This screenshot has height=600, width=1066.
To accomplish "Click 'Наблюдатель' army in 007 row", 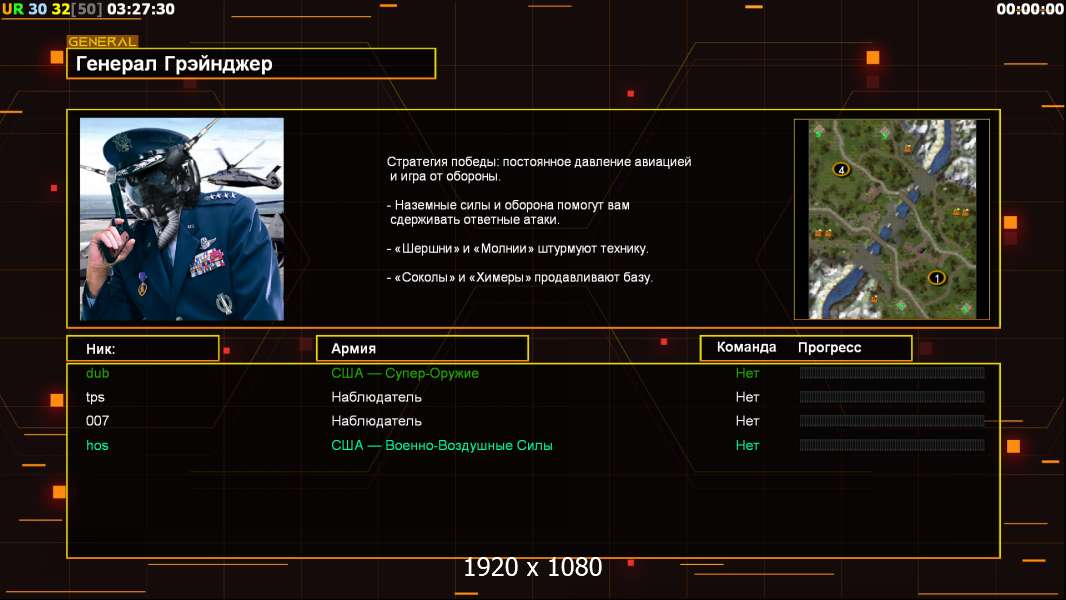I will (x=377, y=421).
